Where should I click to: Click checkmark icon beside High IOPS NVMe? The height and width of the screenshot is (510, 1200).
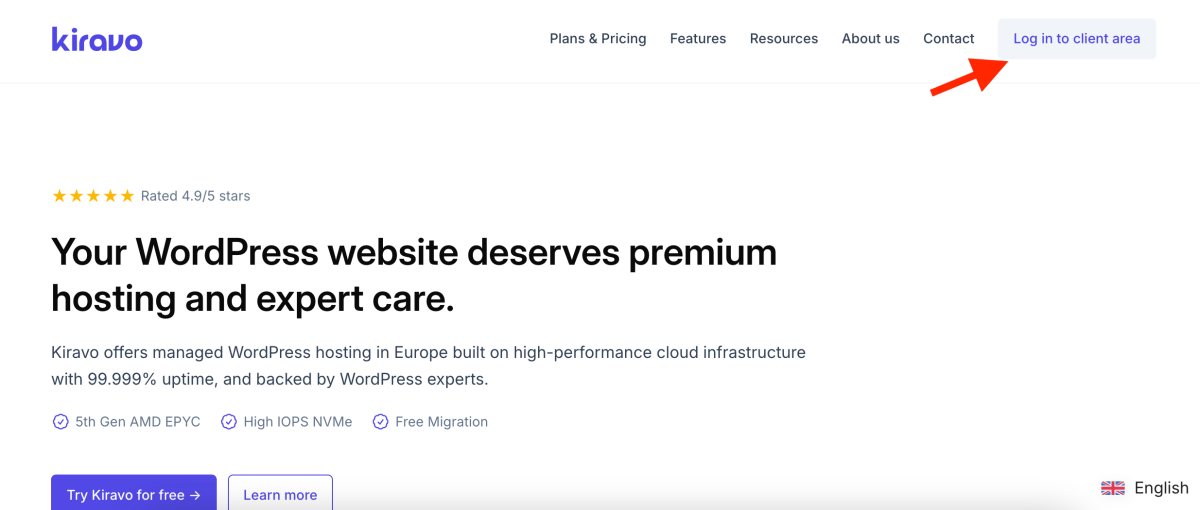tap(229, 422)
